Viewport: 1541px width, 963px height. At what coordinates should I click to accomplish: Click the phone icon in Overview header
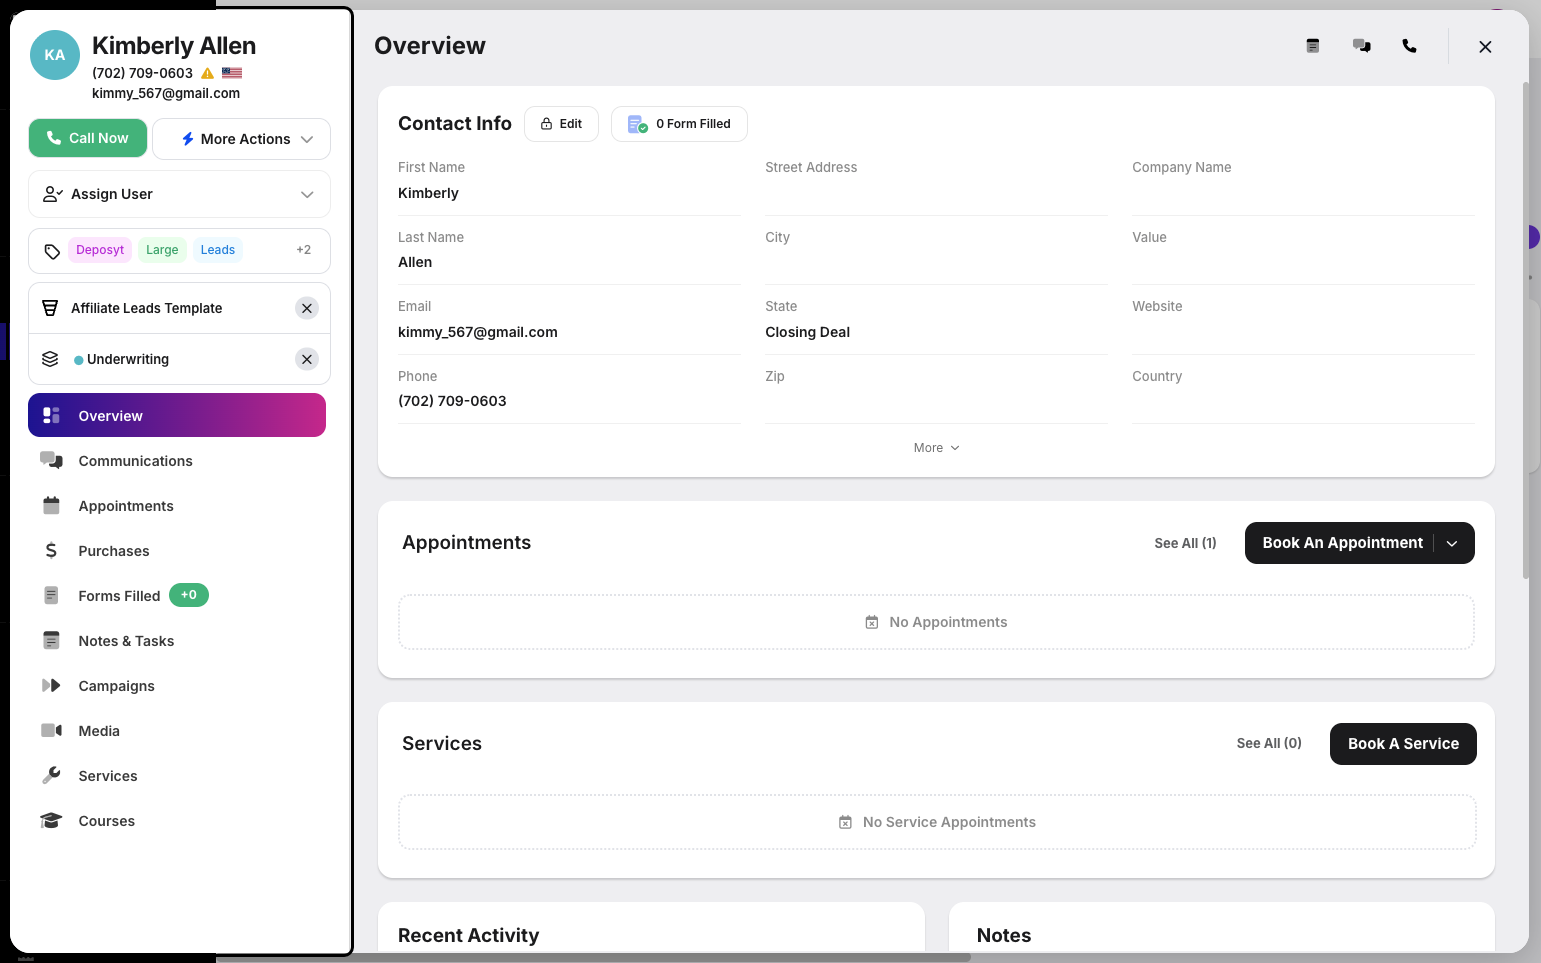[x=1409, y=46]
